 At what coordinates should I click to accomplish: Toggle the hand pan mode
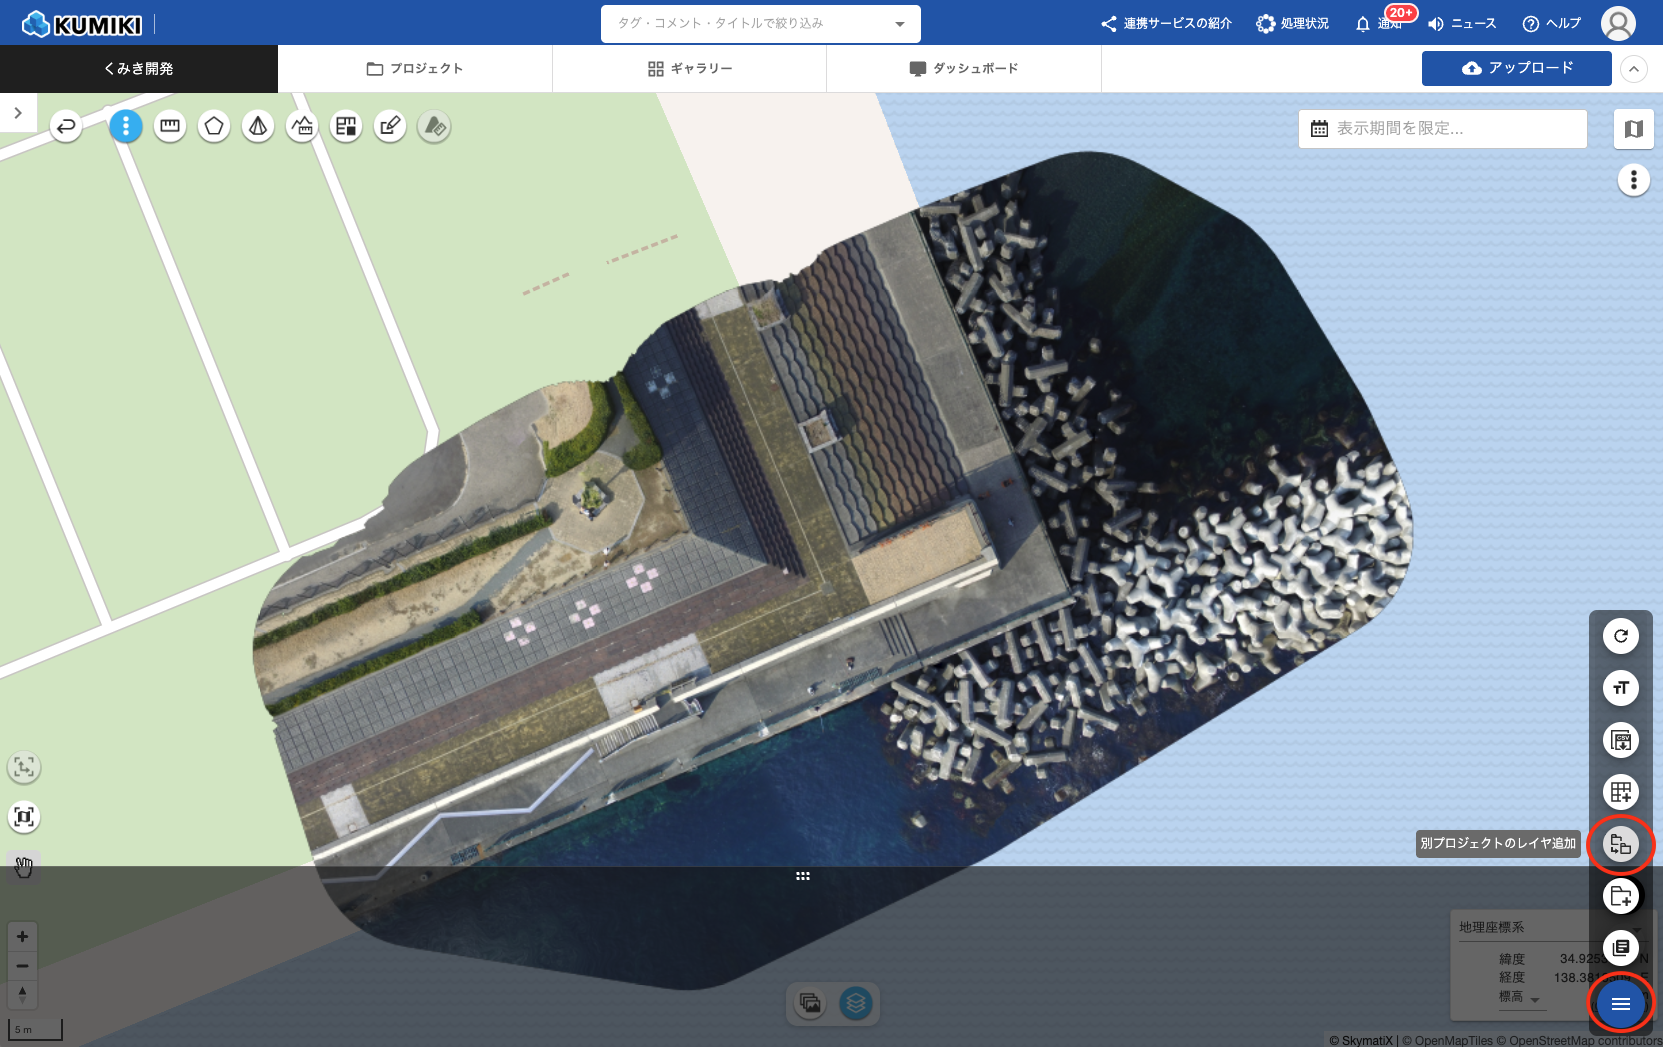(x=24, y=866)
